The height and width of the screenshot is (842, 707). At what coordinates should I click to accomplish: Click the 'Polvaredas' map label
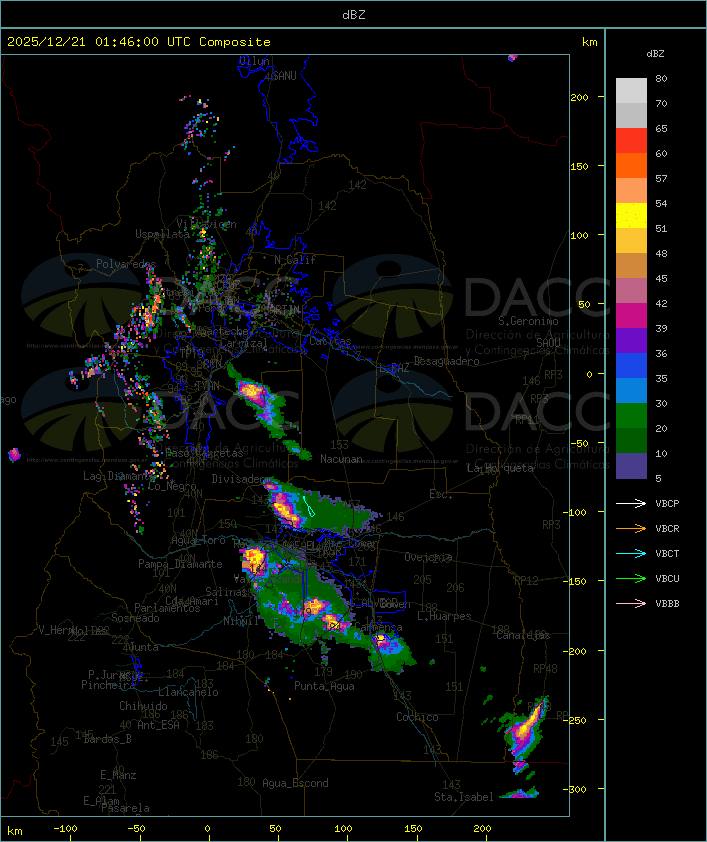[x=126, y=264]
